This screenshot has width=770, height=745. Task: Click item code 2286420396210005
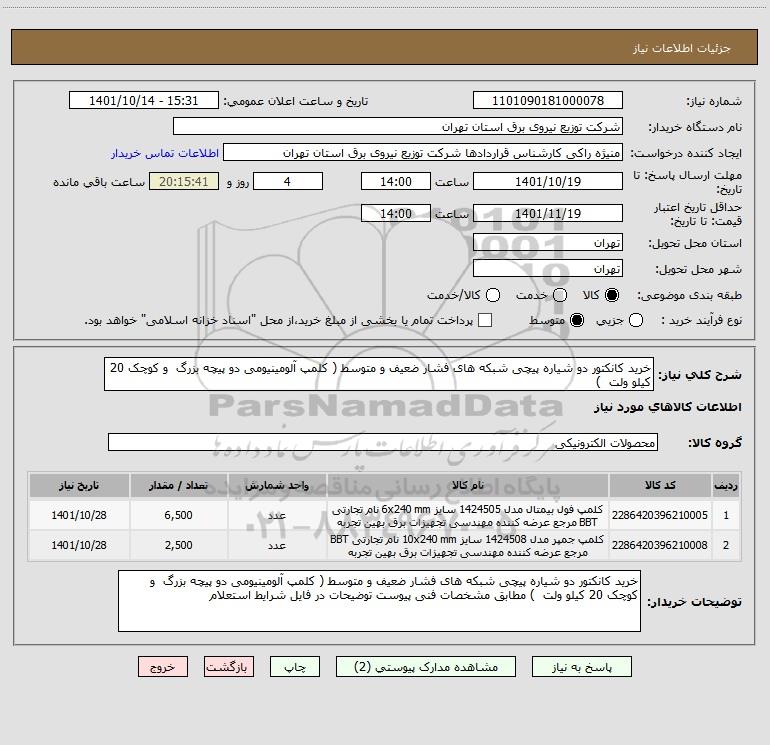(660, 515)
